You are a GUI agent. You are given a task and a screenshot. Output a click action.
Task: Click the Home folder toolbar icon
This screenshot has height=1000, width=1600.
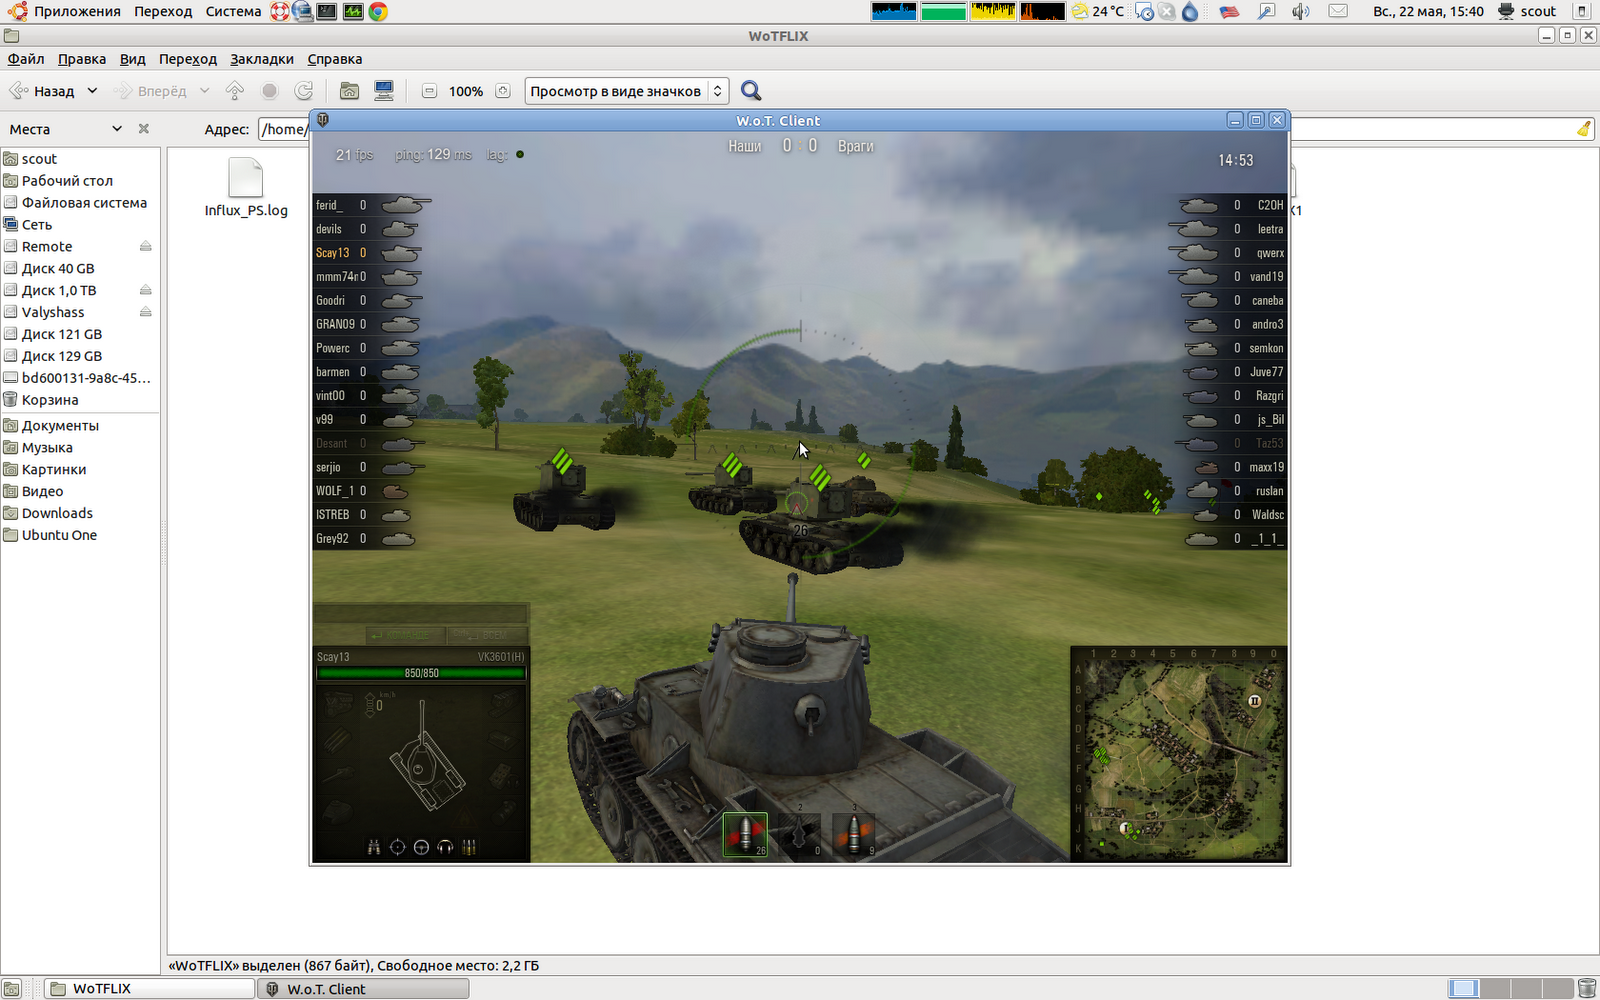click(349, 91)
